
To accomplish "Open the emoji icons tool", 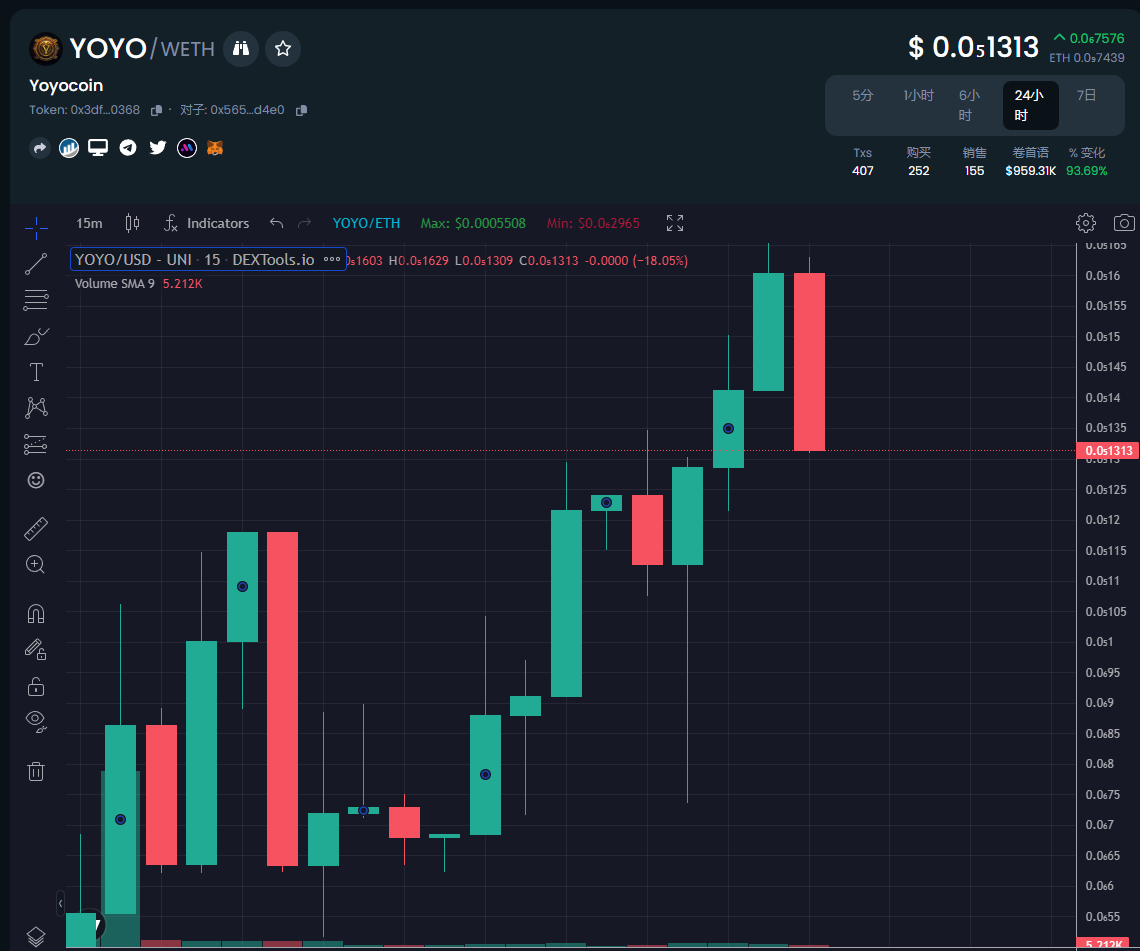I will 36,480.
